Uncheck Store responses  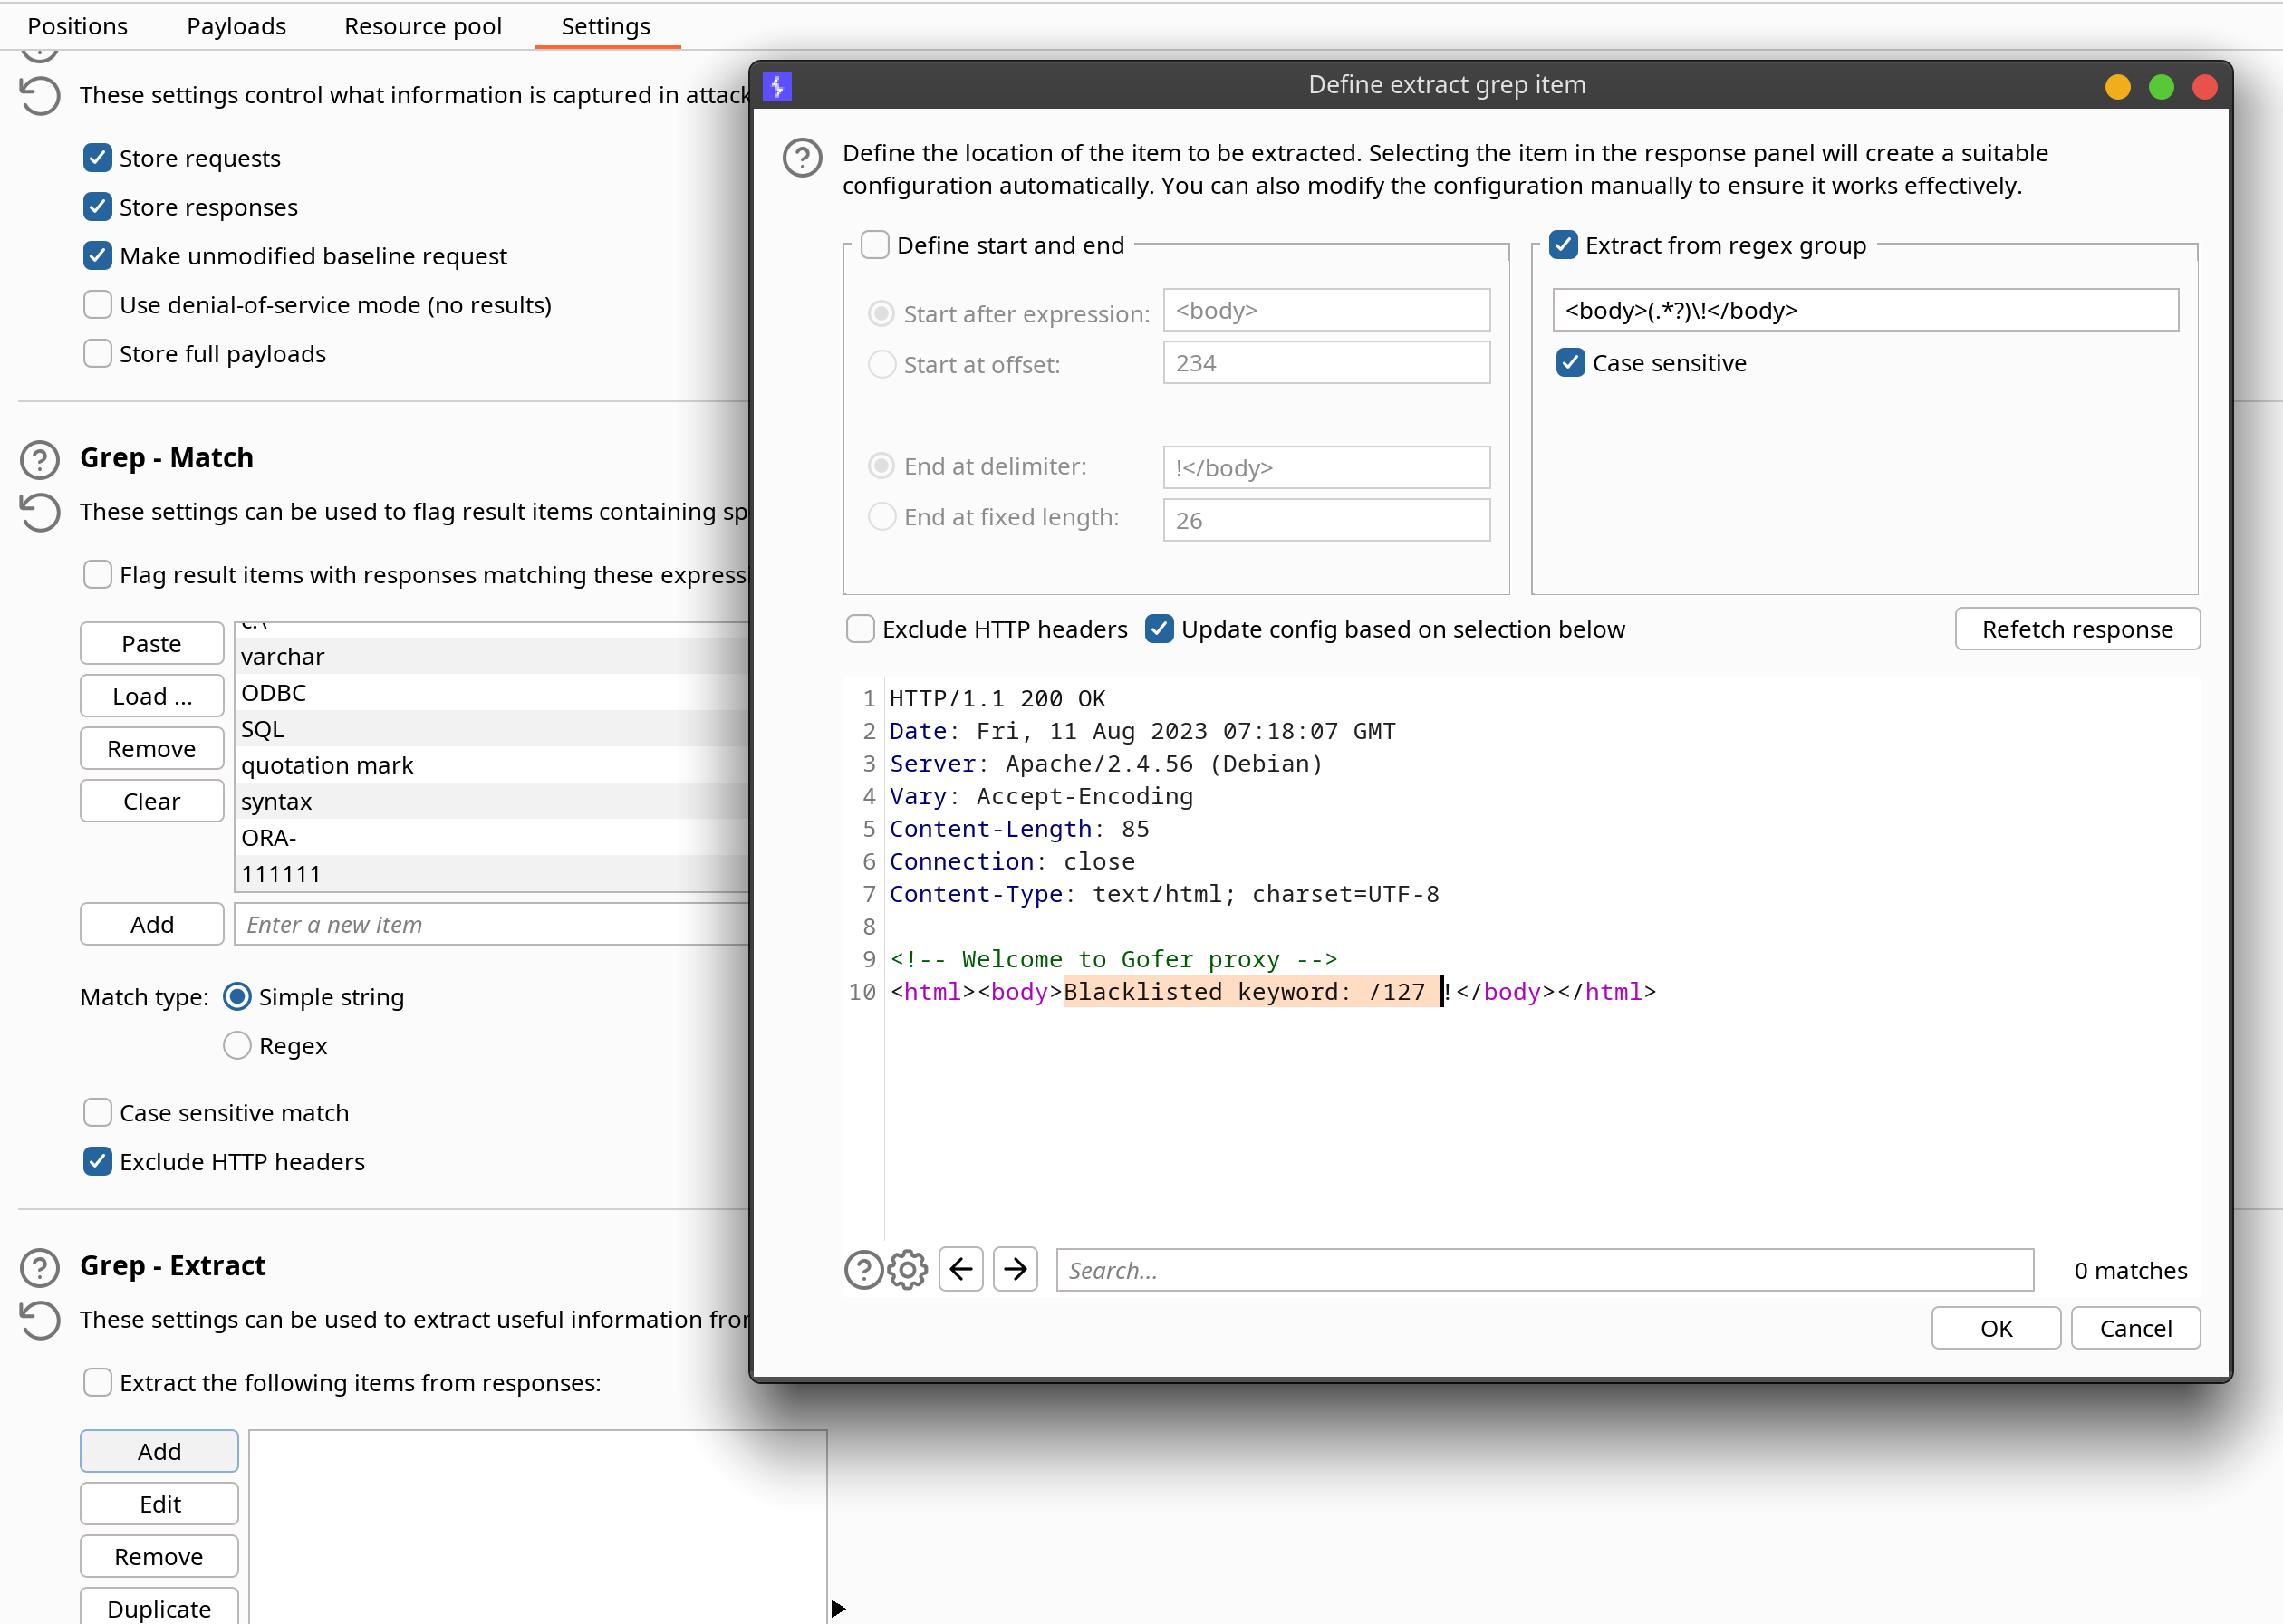coord(97,207)
